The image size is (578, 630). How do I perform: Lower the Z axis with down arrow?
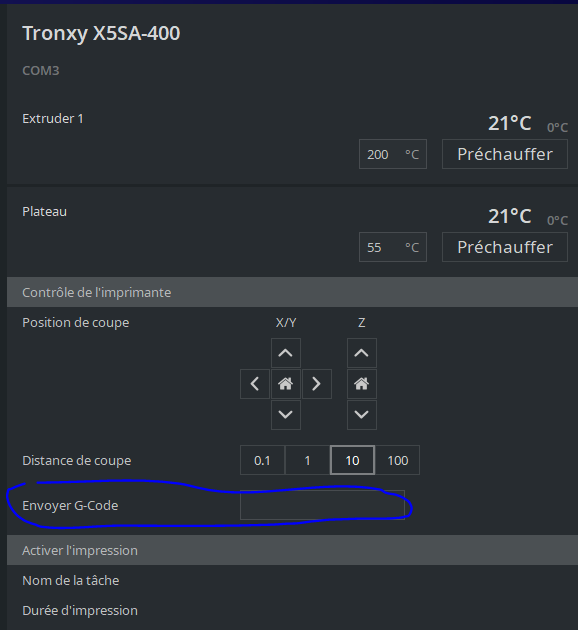click(x=362, y=415)
